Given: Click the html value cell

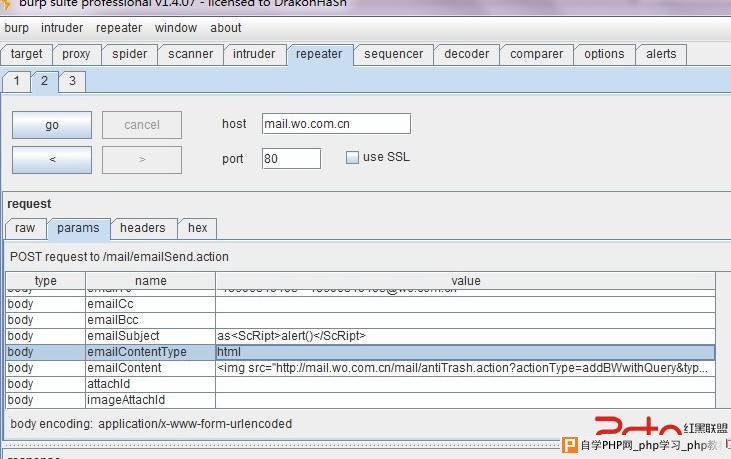Looking at the screenshot, I should click(x=465, y=352).
